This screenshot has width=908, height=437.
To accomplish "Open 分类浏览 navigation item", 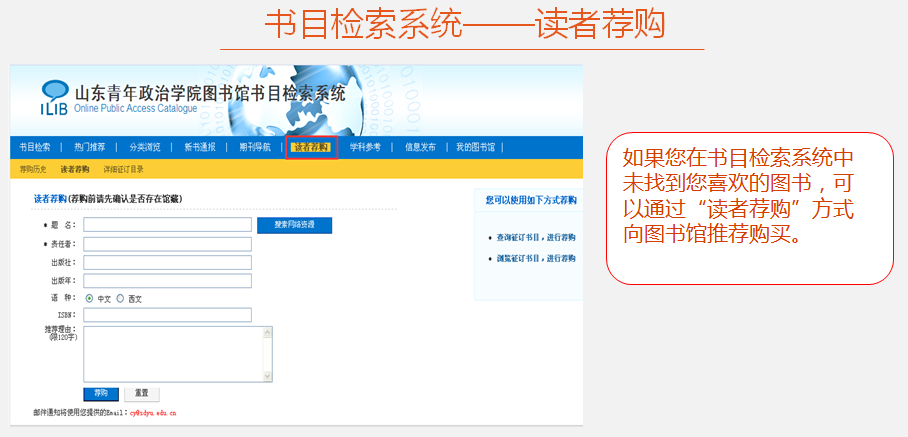I will point(144,147).
